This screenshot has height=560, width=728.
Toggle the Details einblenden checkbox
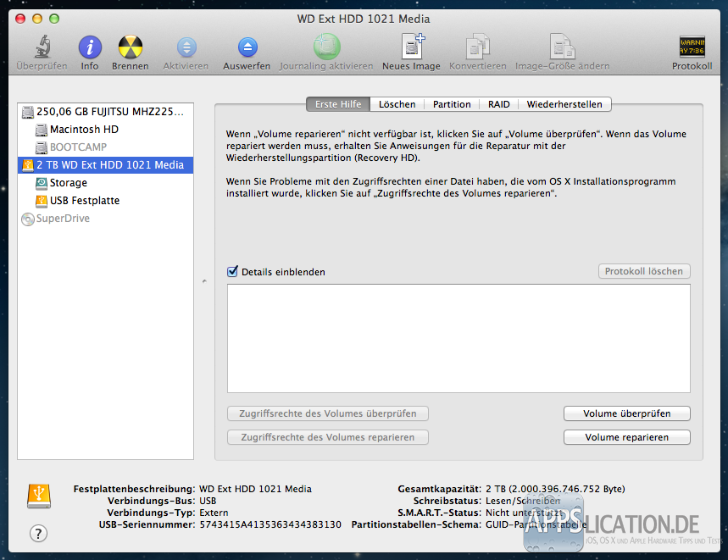click(233, 271)
